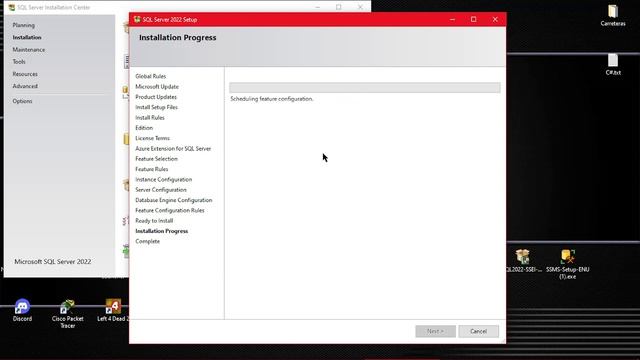Viewport: 640px width, 360px height.
Task: Select Planning in Installation Center
Action: pos(24,25)
